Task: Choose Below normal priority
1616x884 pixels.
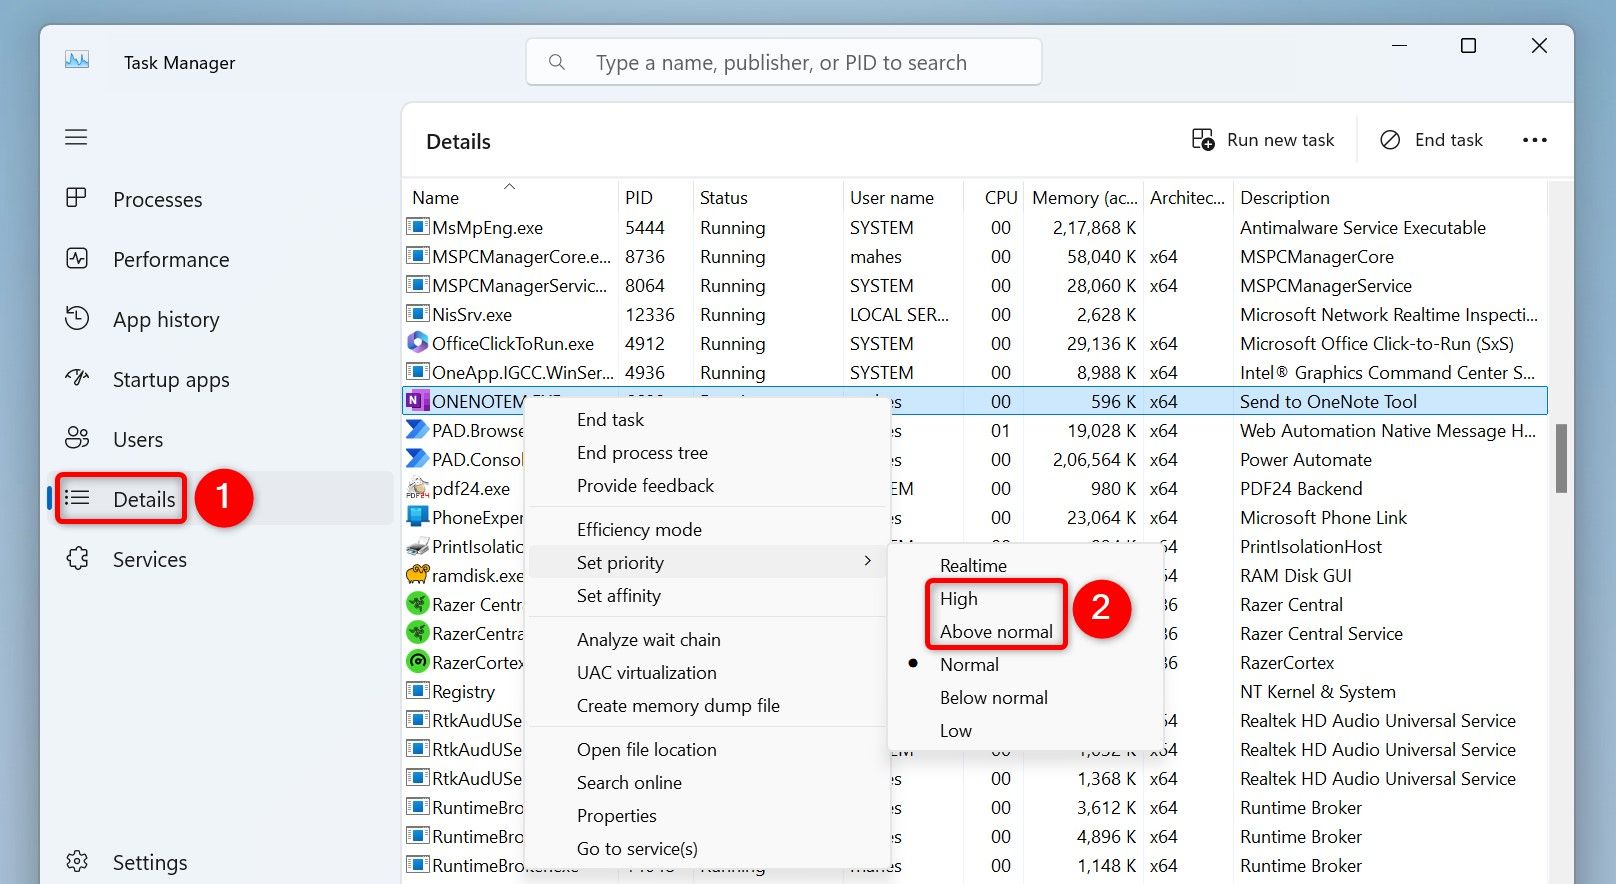Action: (993, 698)
